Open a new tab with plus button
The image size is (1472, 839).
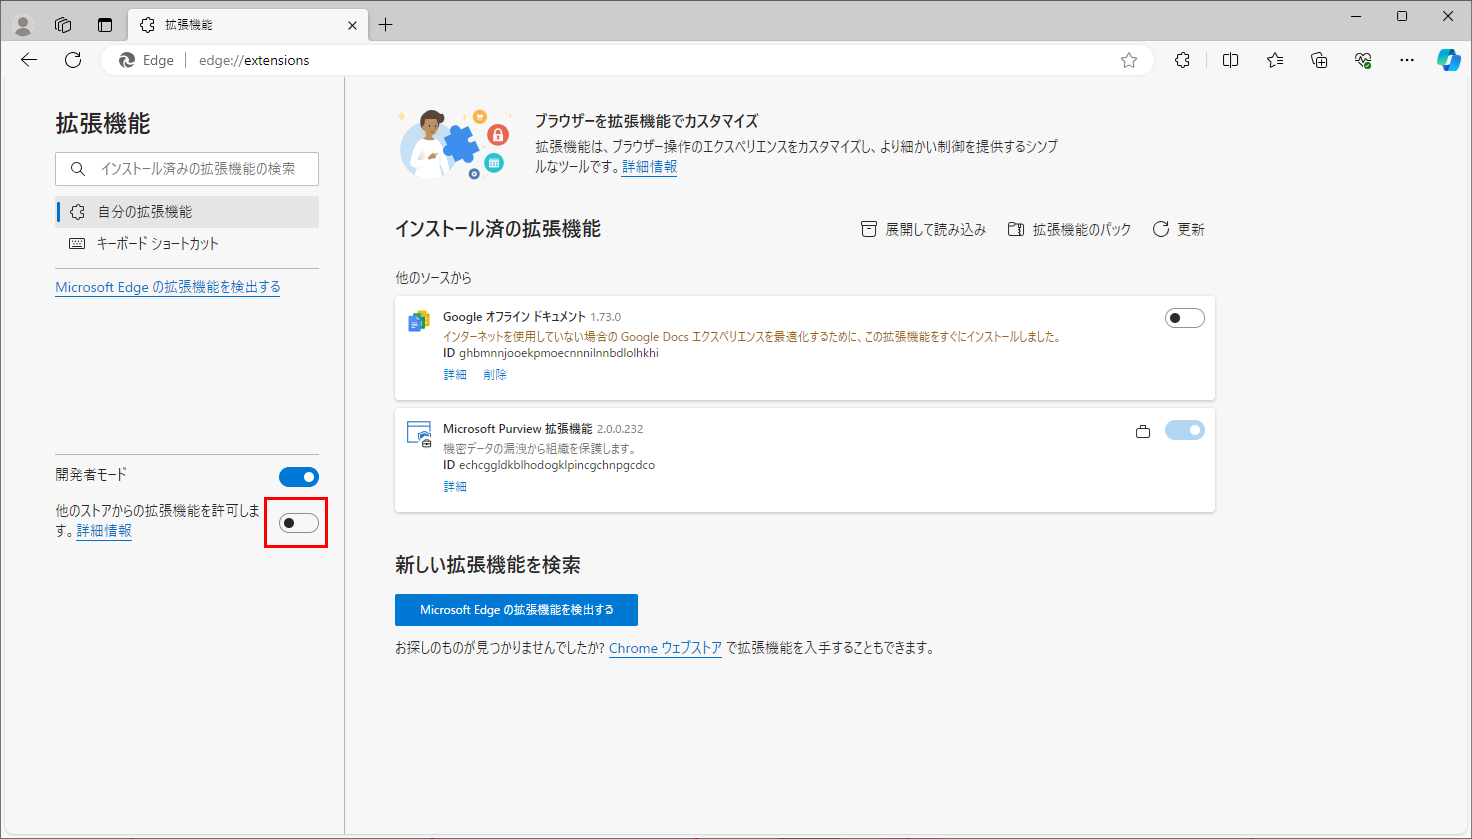pyautogui.click(x=386, y=25)
